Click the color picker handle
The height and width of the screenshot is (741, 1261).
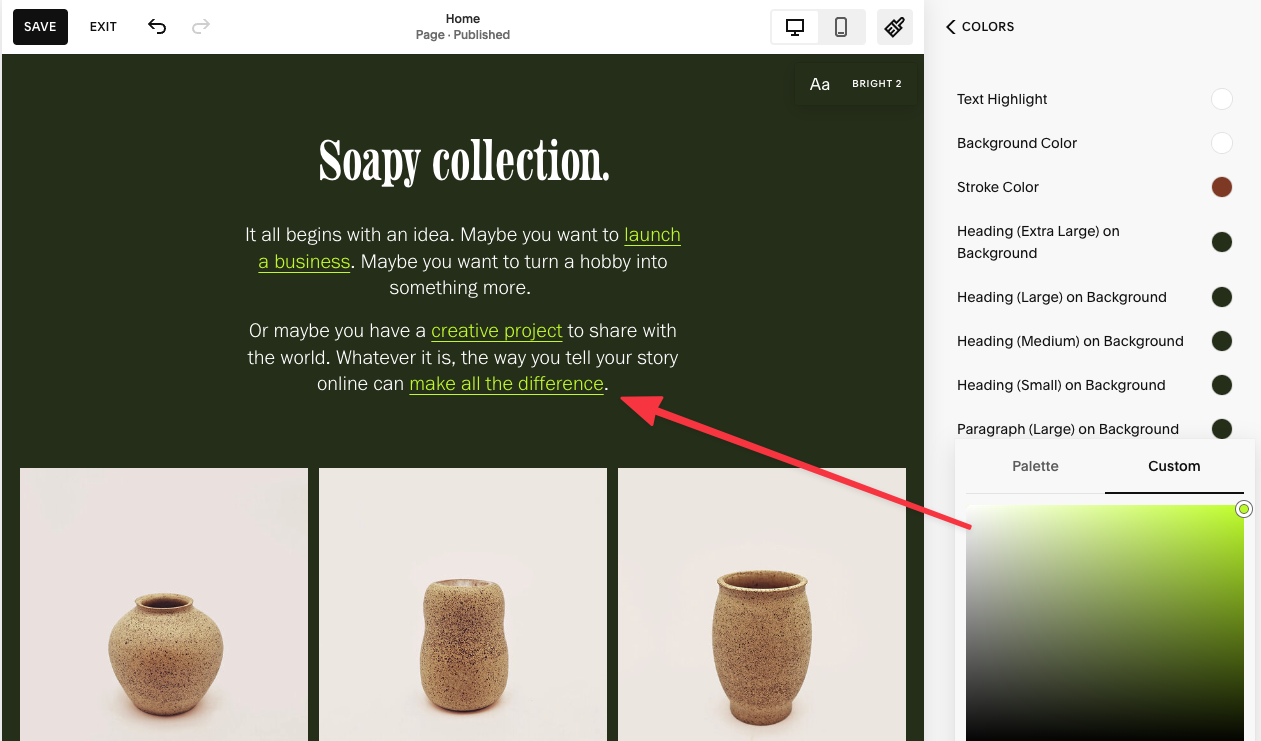pyautogui.click(x=1244, y=509)
